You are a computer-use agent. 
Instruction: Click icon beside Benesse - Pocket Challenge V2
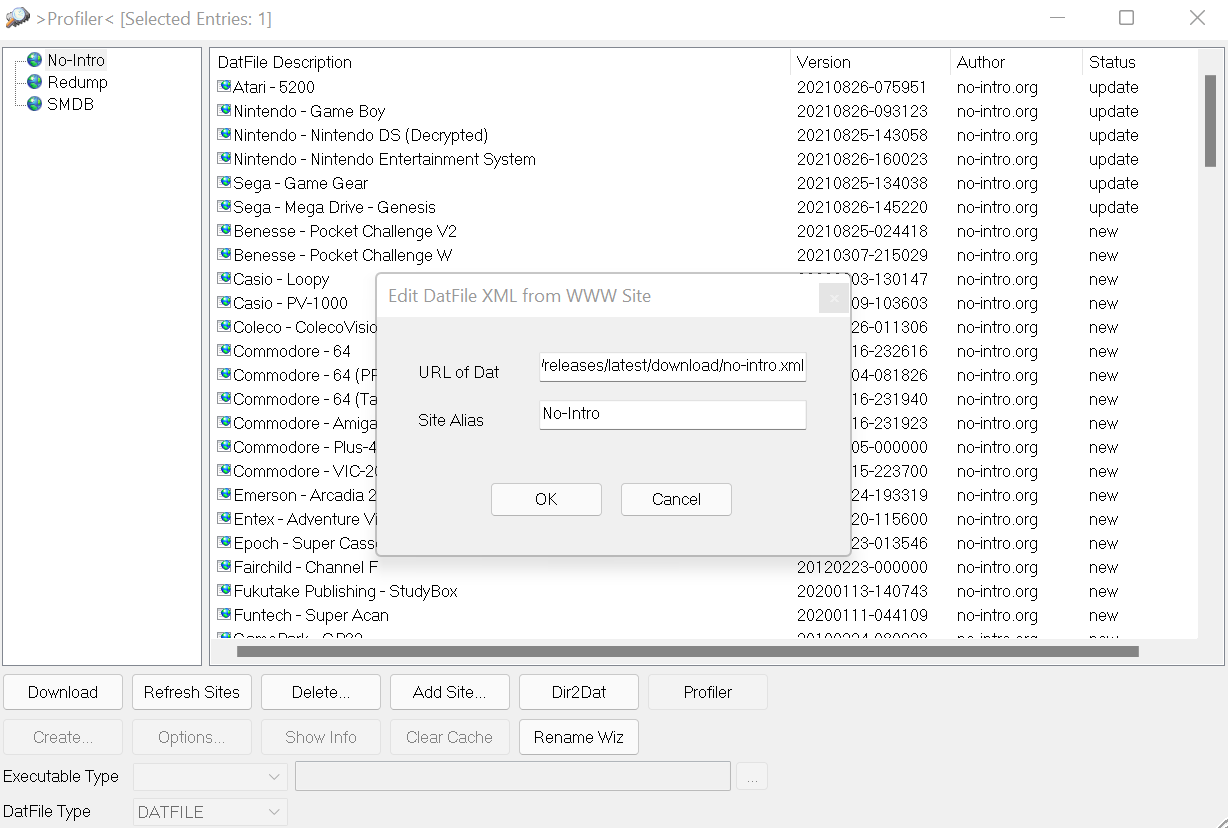(x=225, y=230)
